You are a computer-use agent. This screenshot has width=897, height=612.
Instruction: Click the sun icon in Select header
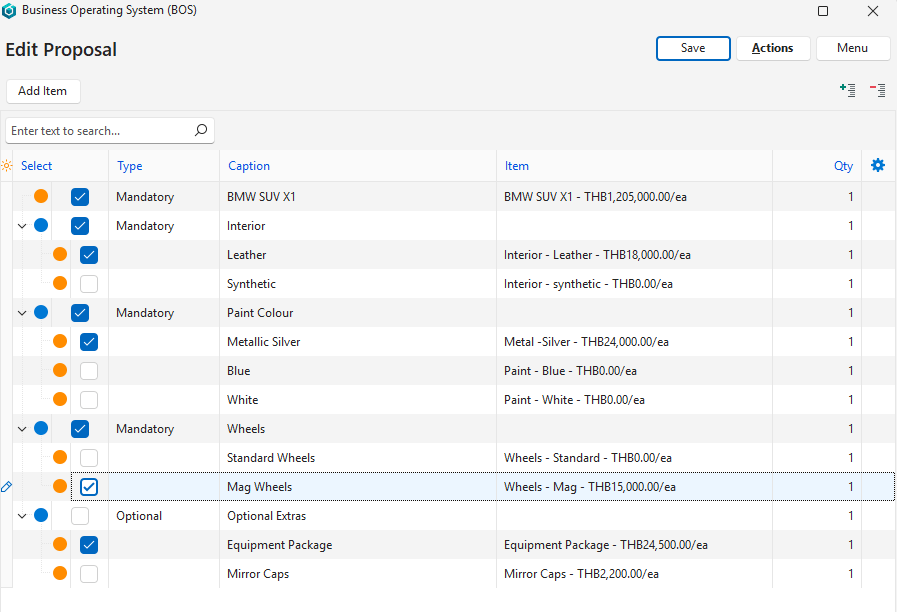click(x=8, y=166)
